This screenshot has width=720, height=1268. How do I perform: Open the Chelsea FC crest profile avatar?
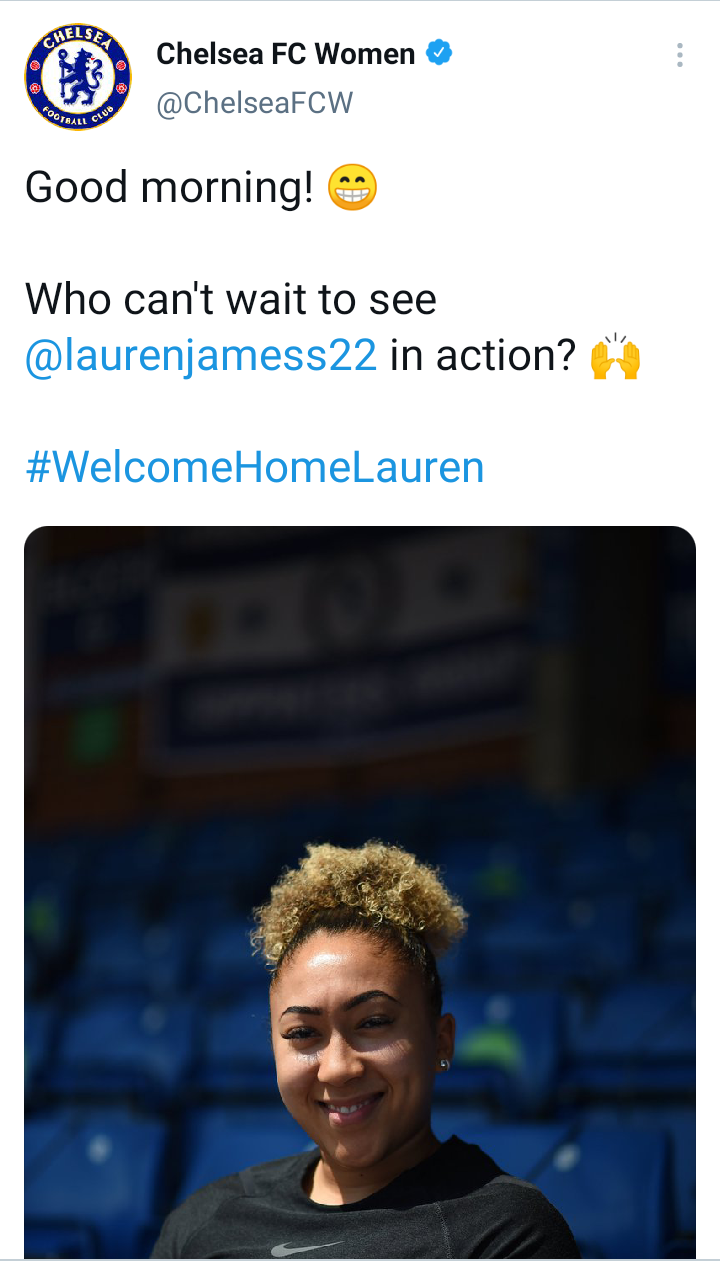click(x=78, y=78)
